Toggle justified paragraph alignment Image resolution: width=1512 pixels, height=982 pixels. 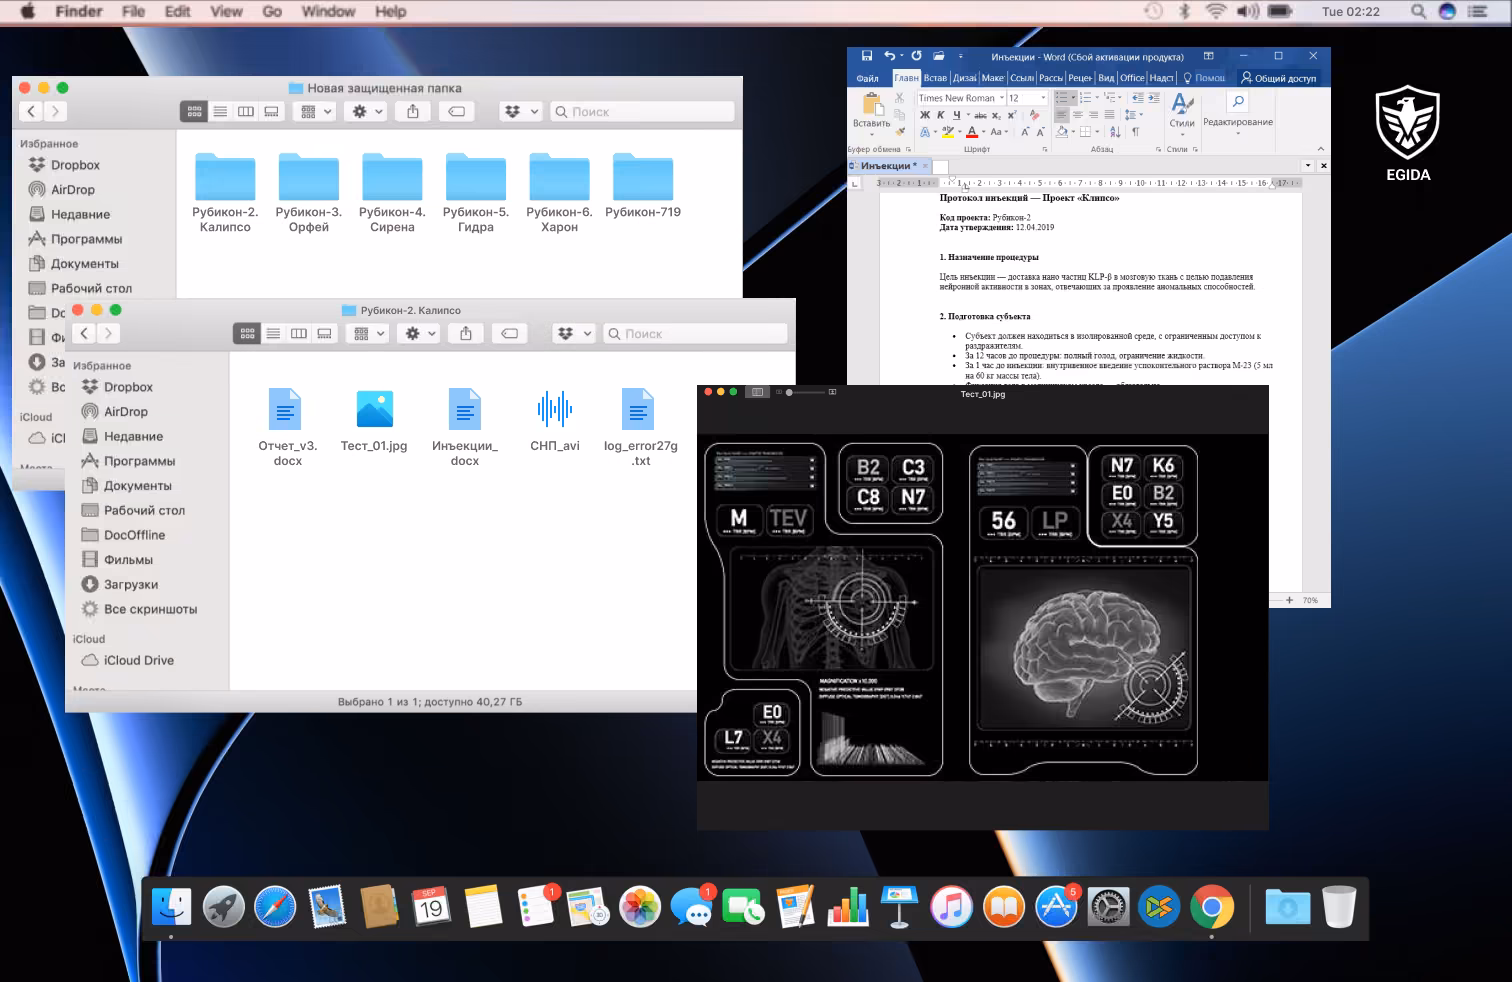(x=1109, y=115)
